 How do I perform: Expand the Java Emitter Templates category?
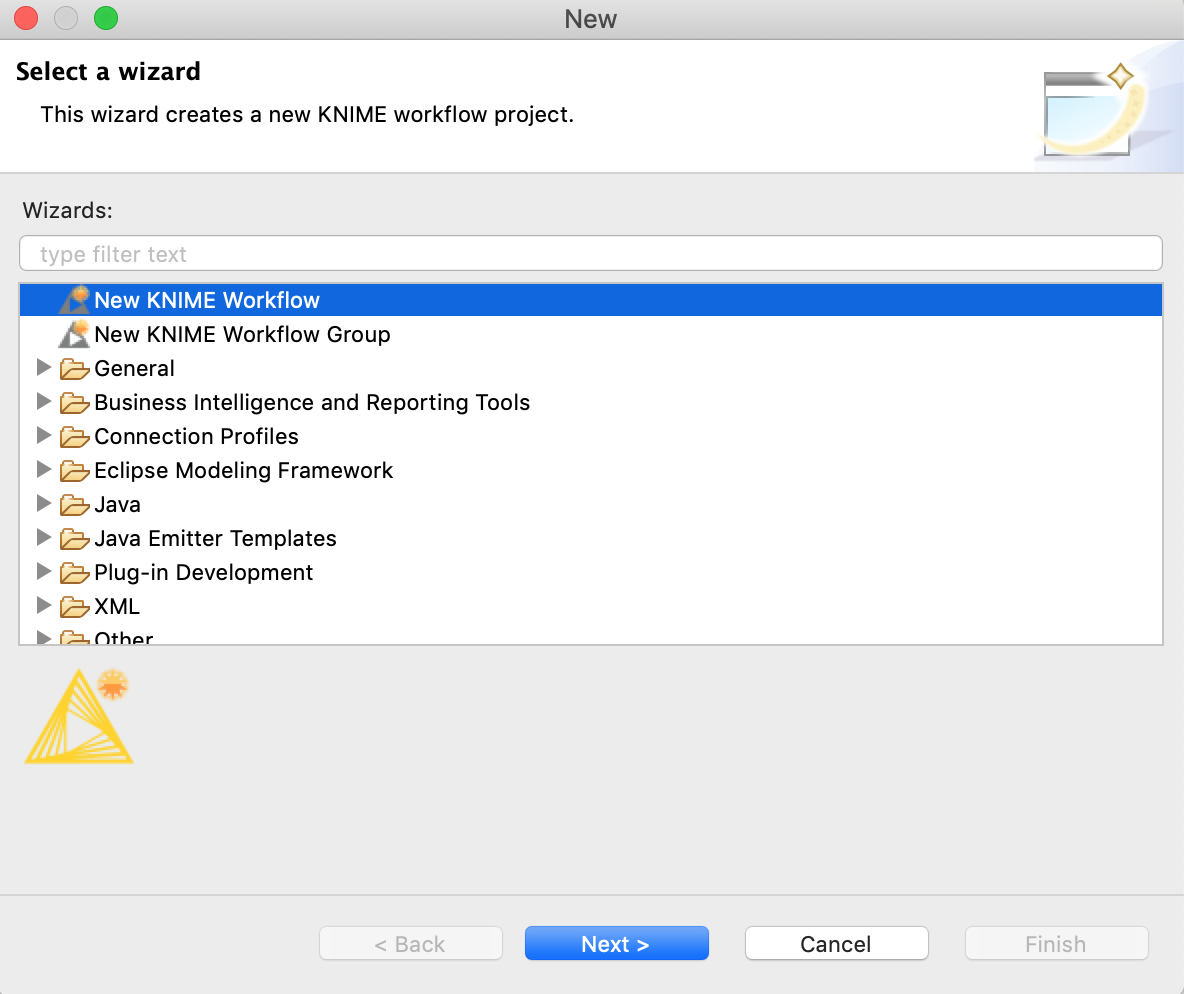point(44,538)
